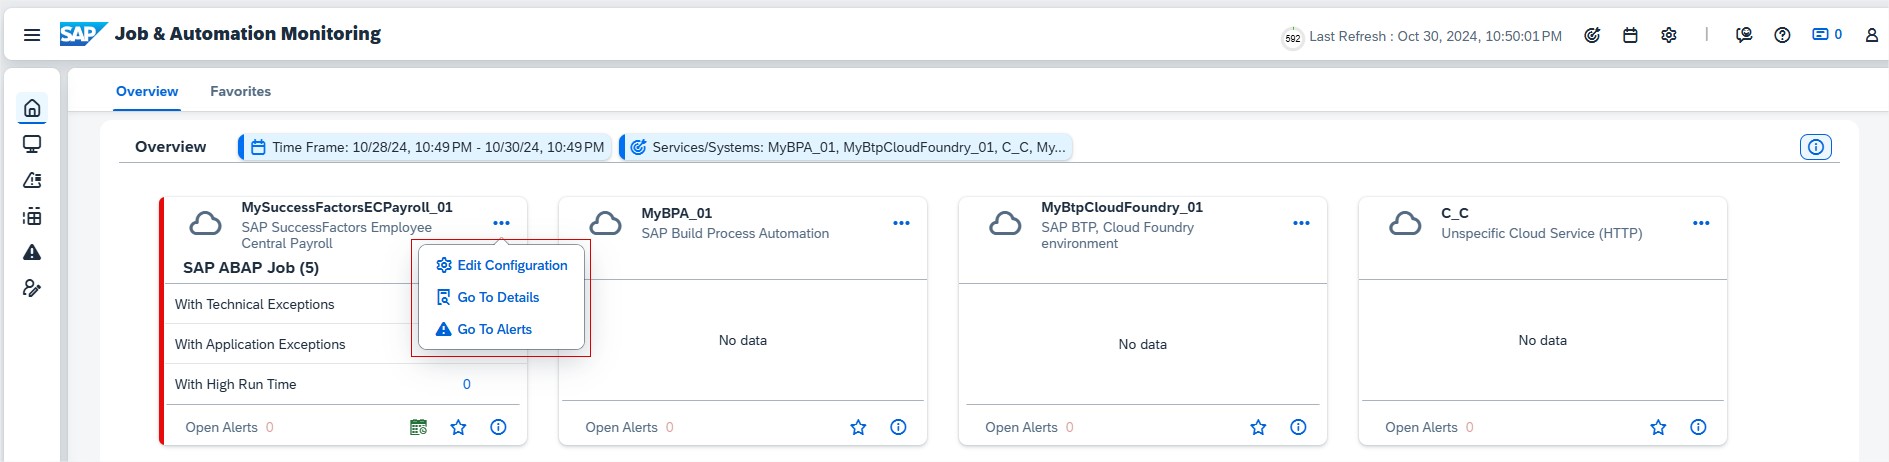Click the calendar icon in the header

point(1630,35)
